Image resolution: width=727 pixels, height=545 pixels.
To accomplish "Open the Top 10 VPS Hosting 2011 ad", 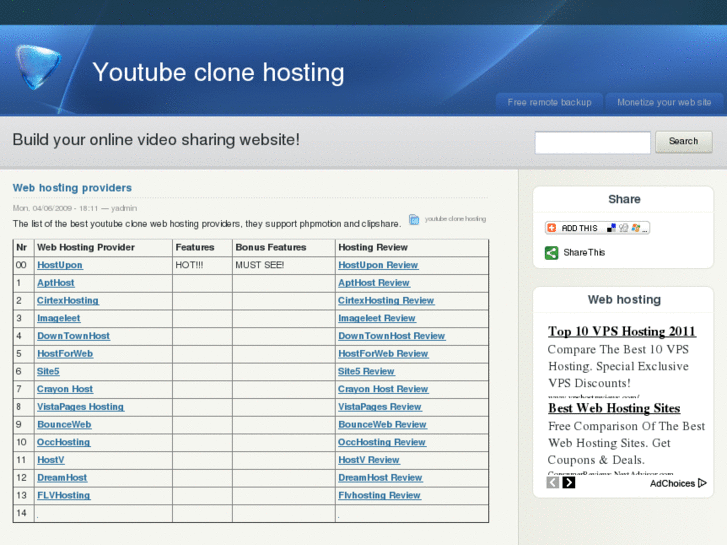I will pyautogui.click(x=622, y=331).
